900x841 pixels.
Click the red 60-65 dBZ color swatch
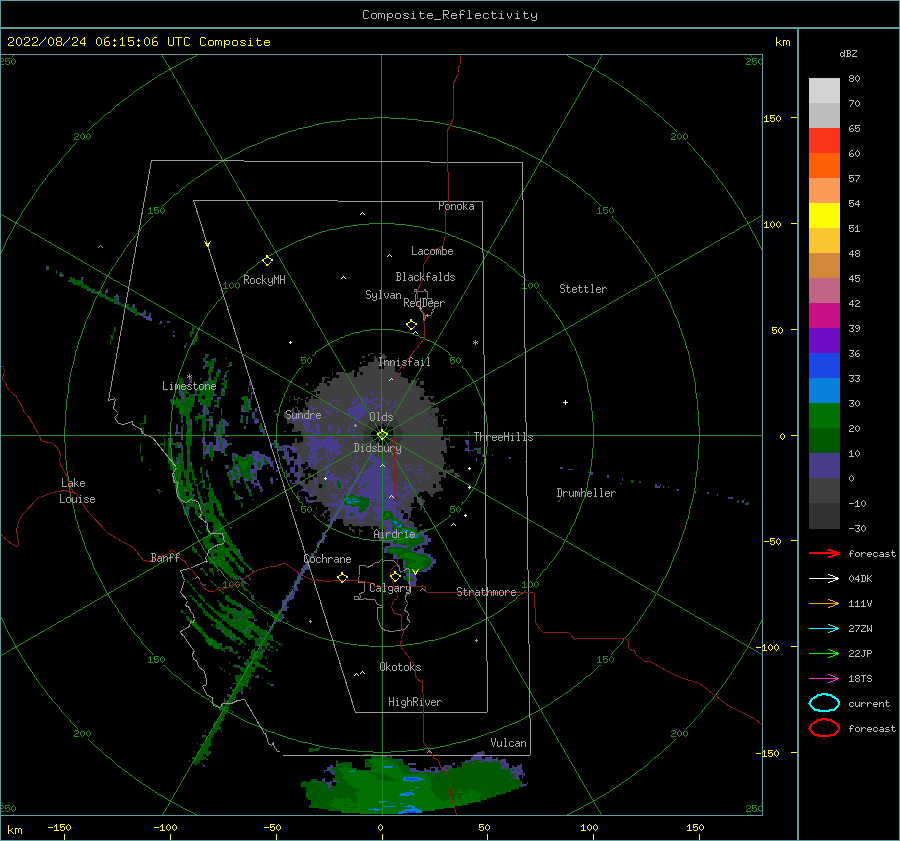pyautogui.click(x=824, y=141)
